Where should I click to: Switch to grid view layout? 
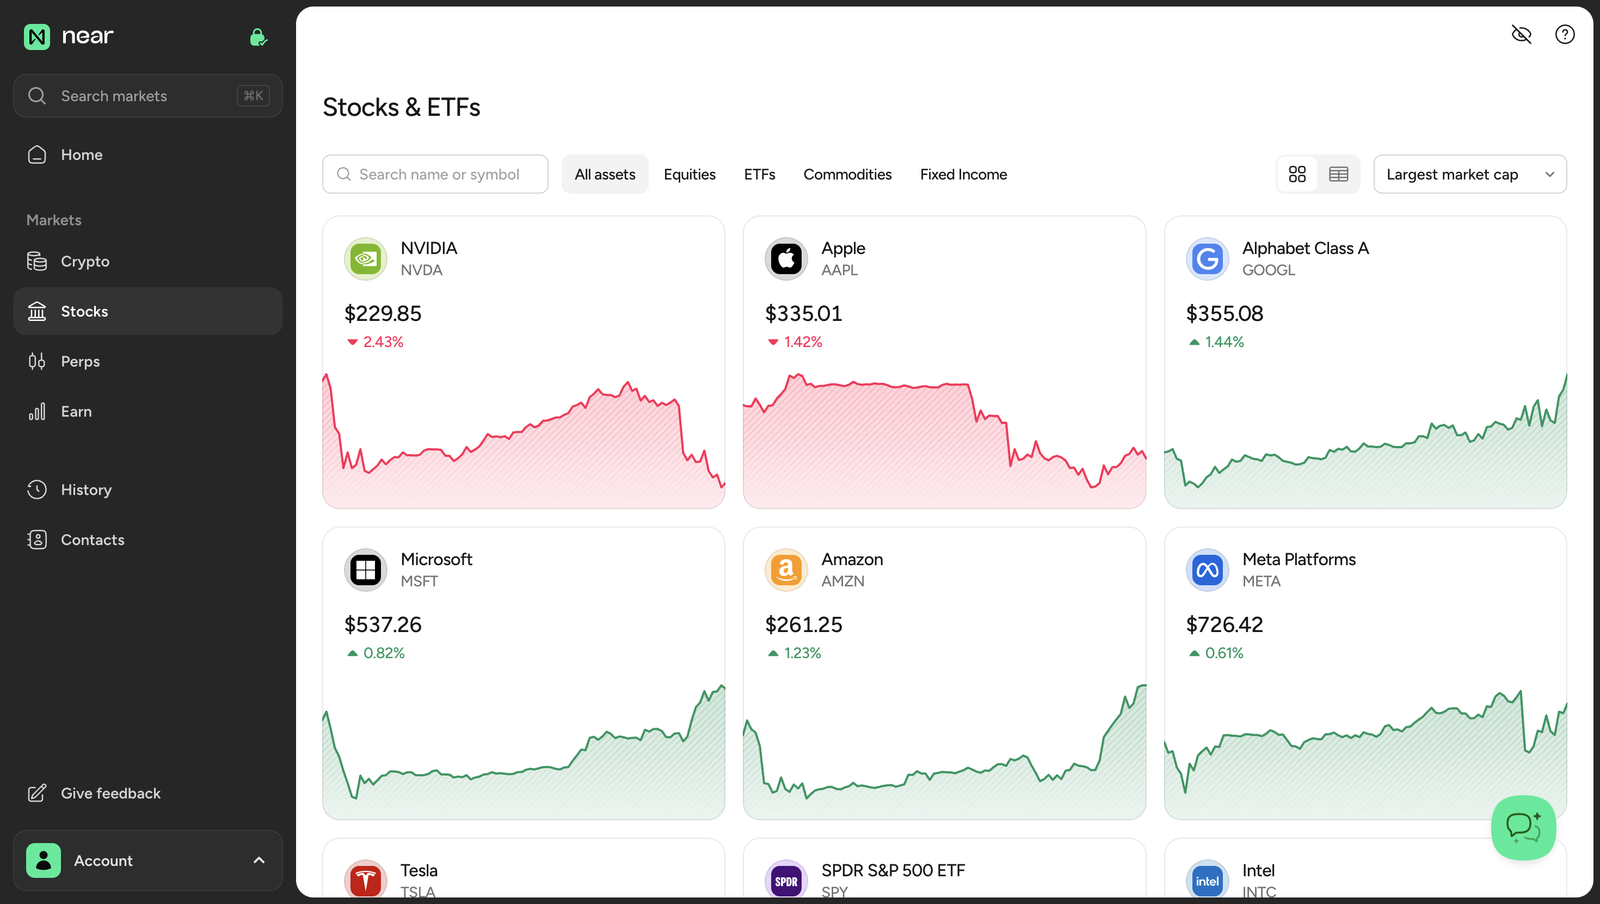pos(1297,174)
